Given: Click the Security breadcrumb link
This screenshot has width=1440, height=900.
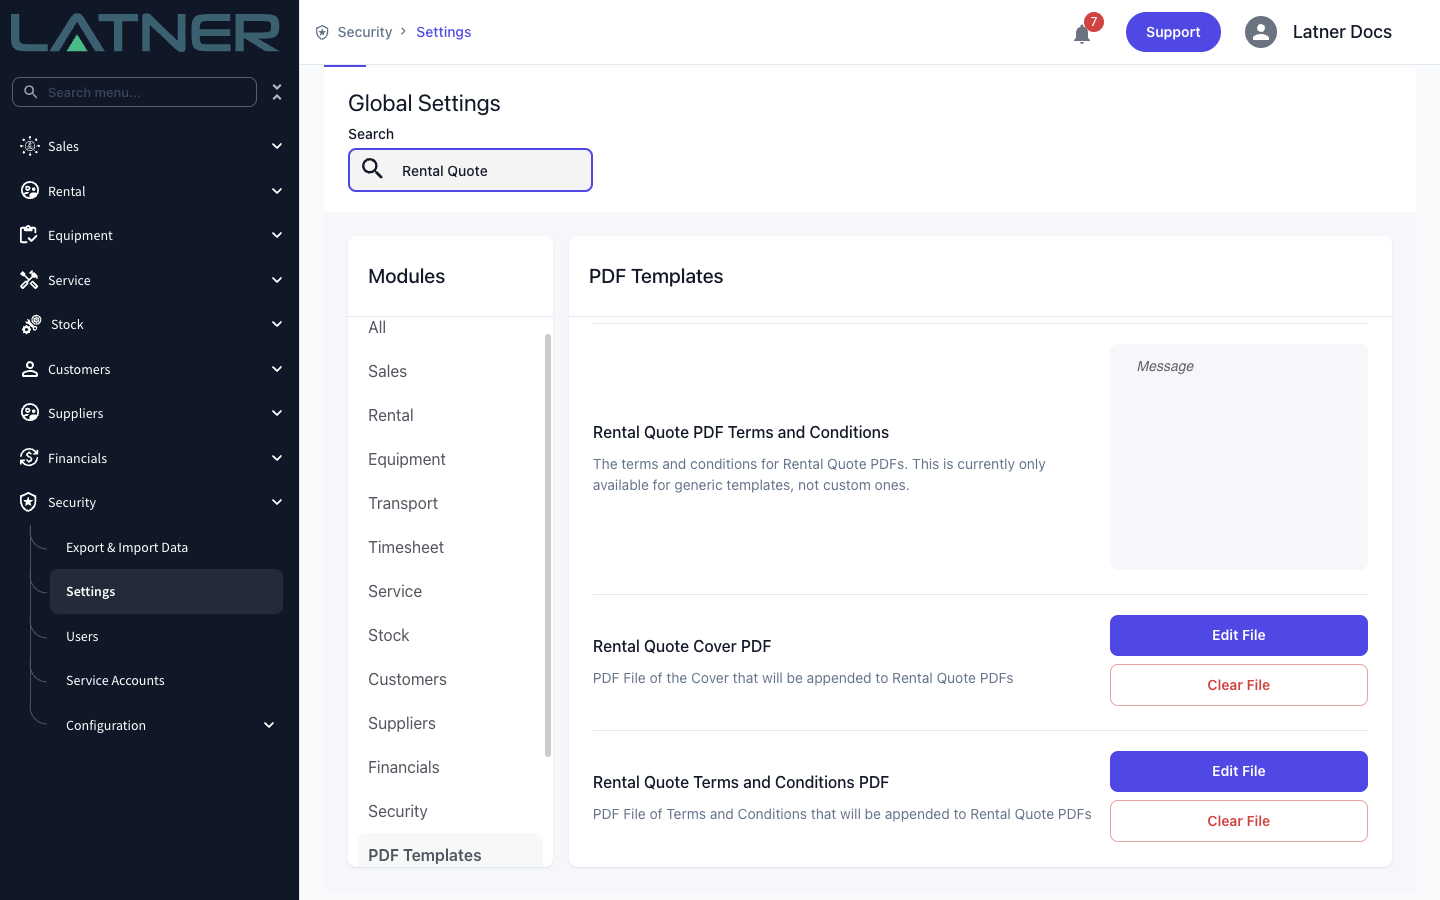Looking at the screenshot, I should pyautogui.click(x=365, y=32).
